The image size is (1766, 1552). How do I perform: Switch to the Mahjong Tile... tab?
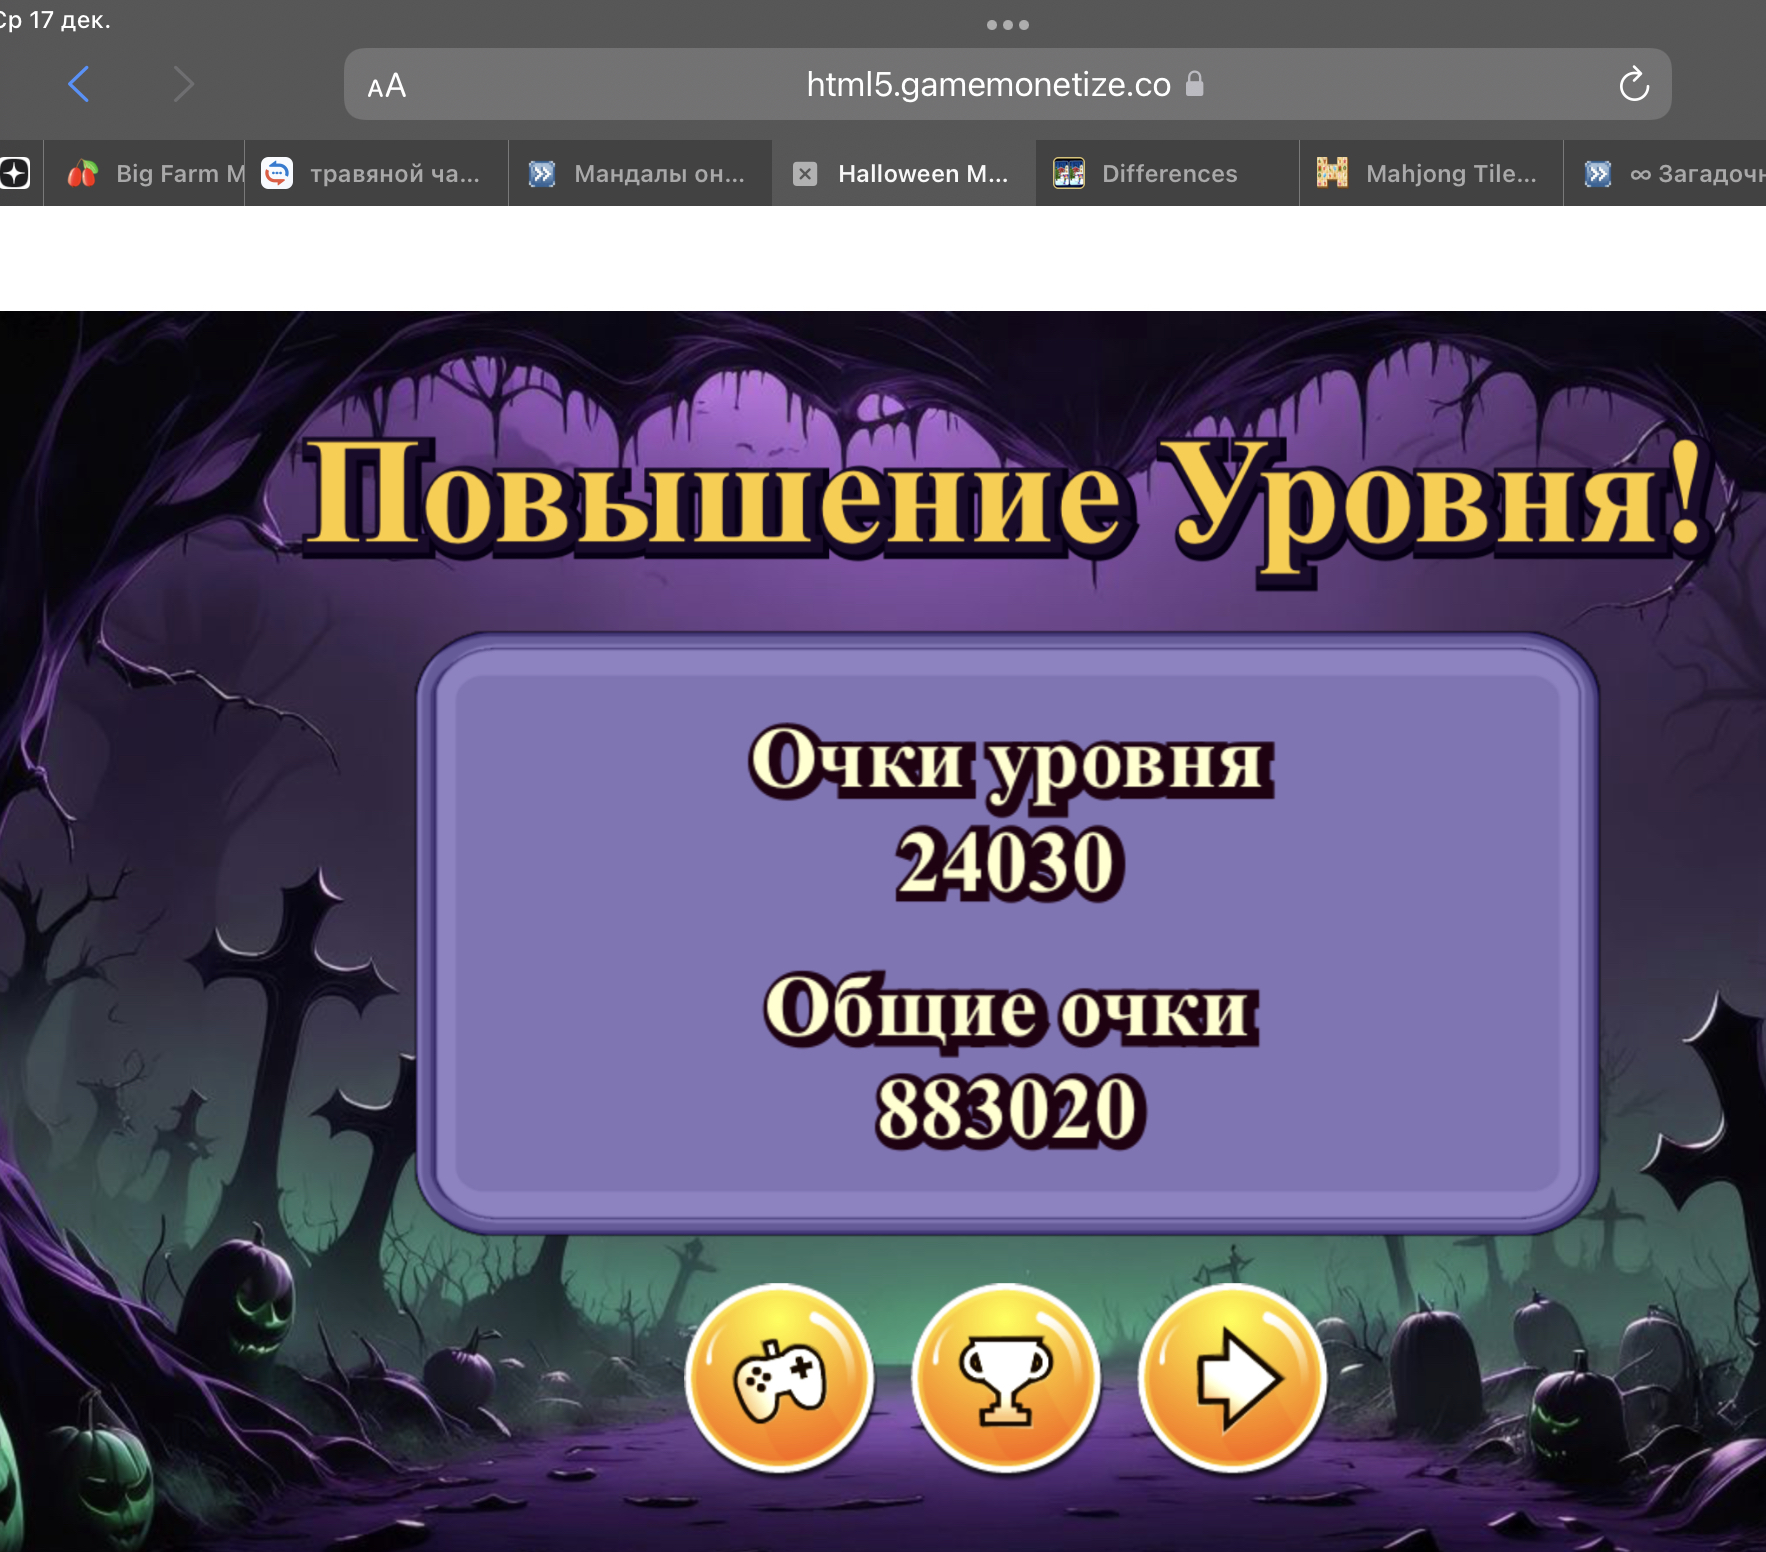point(1432,174)
